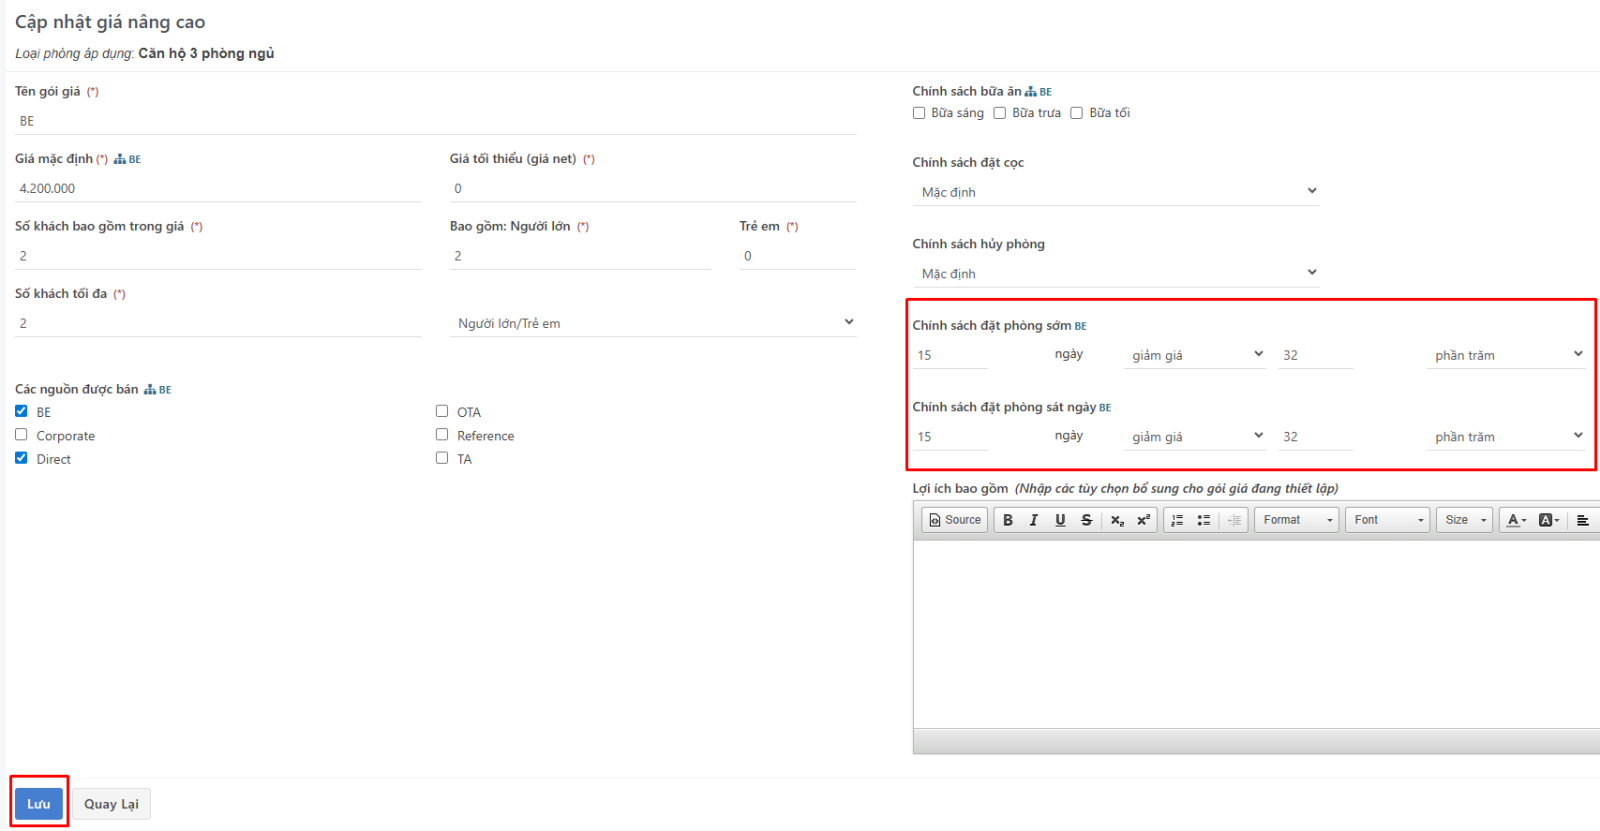Enable the Bữa sáng checkbox
The height and width of the screenshot is (831, 1600).
[x=919, y=113]
